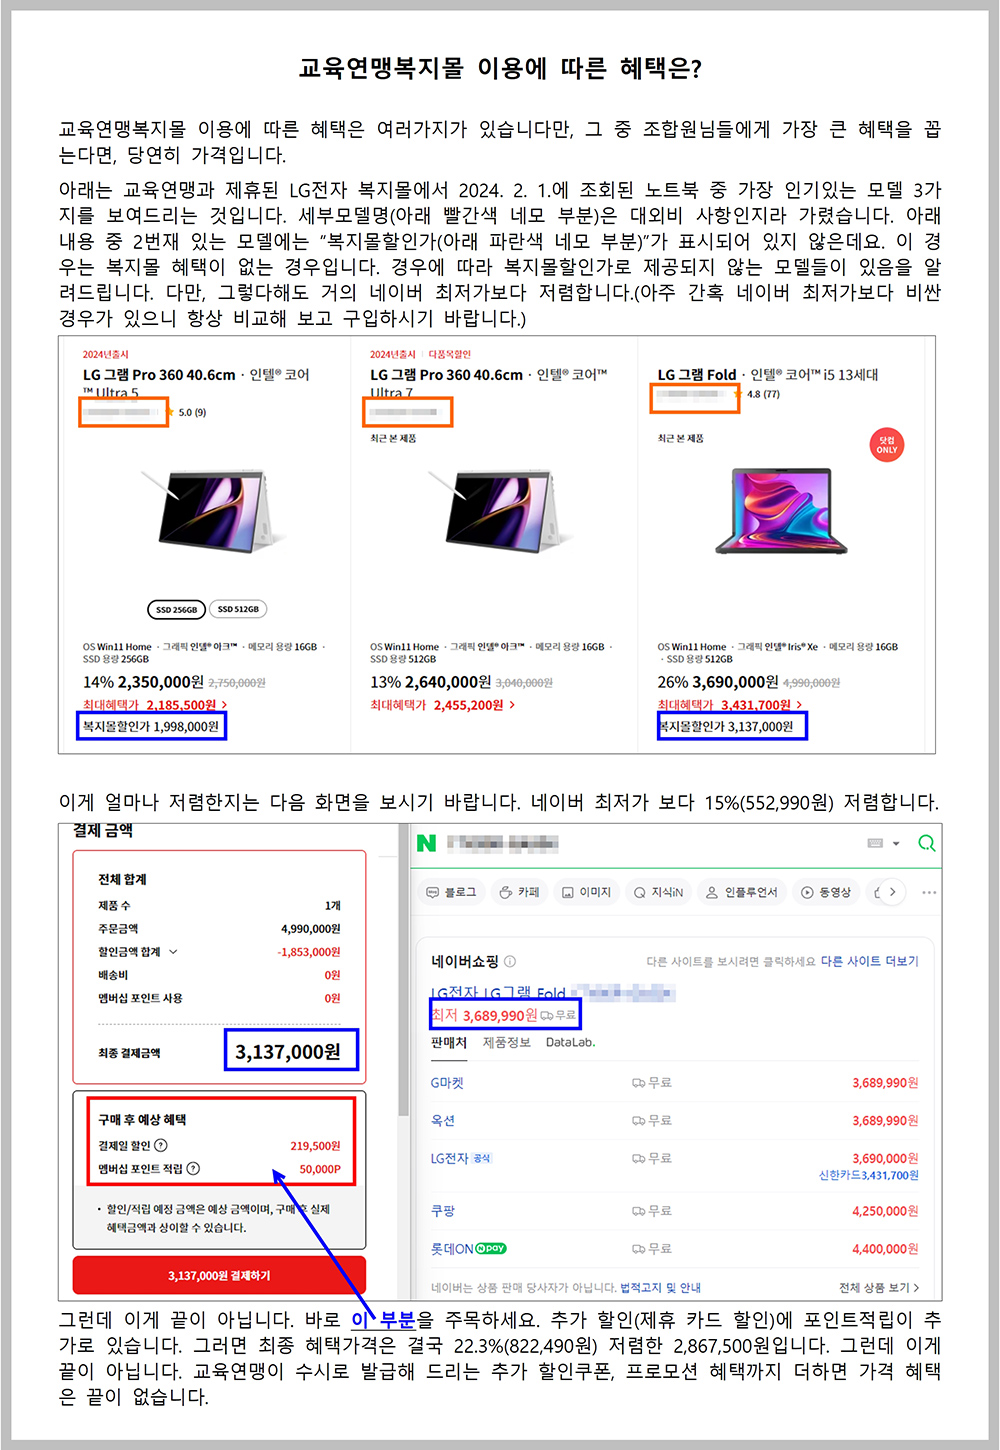Select the DataLab. tab
The width and height of the screenshot is (1000, 1450).
click(x=570, y=1042)
